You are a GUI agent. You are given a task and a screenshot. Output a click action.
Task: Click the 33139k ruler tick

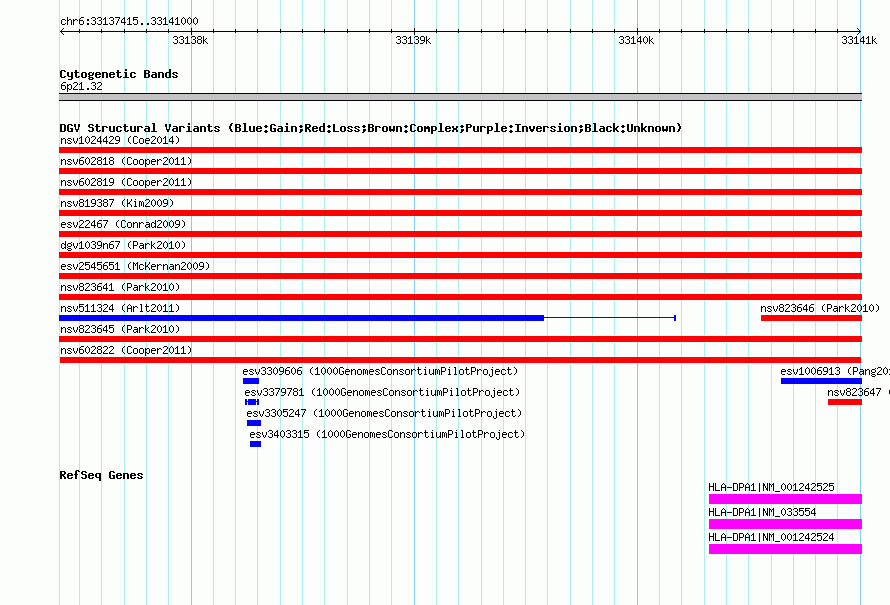[x=413, y=40]
